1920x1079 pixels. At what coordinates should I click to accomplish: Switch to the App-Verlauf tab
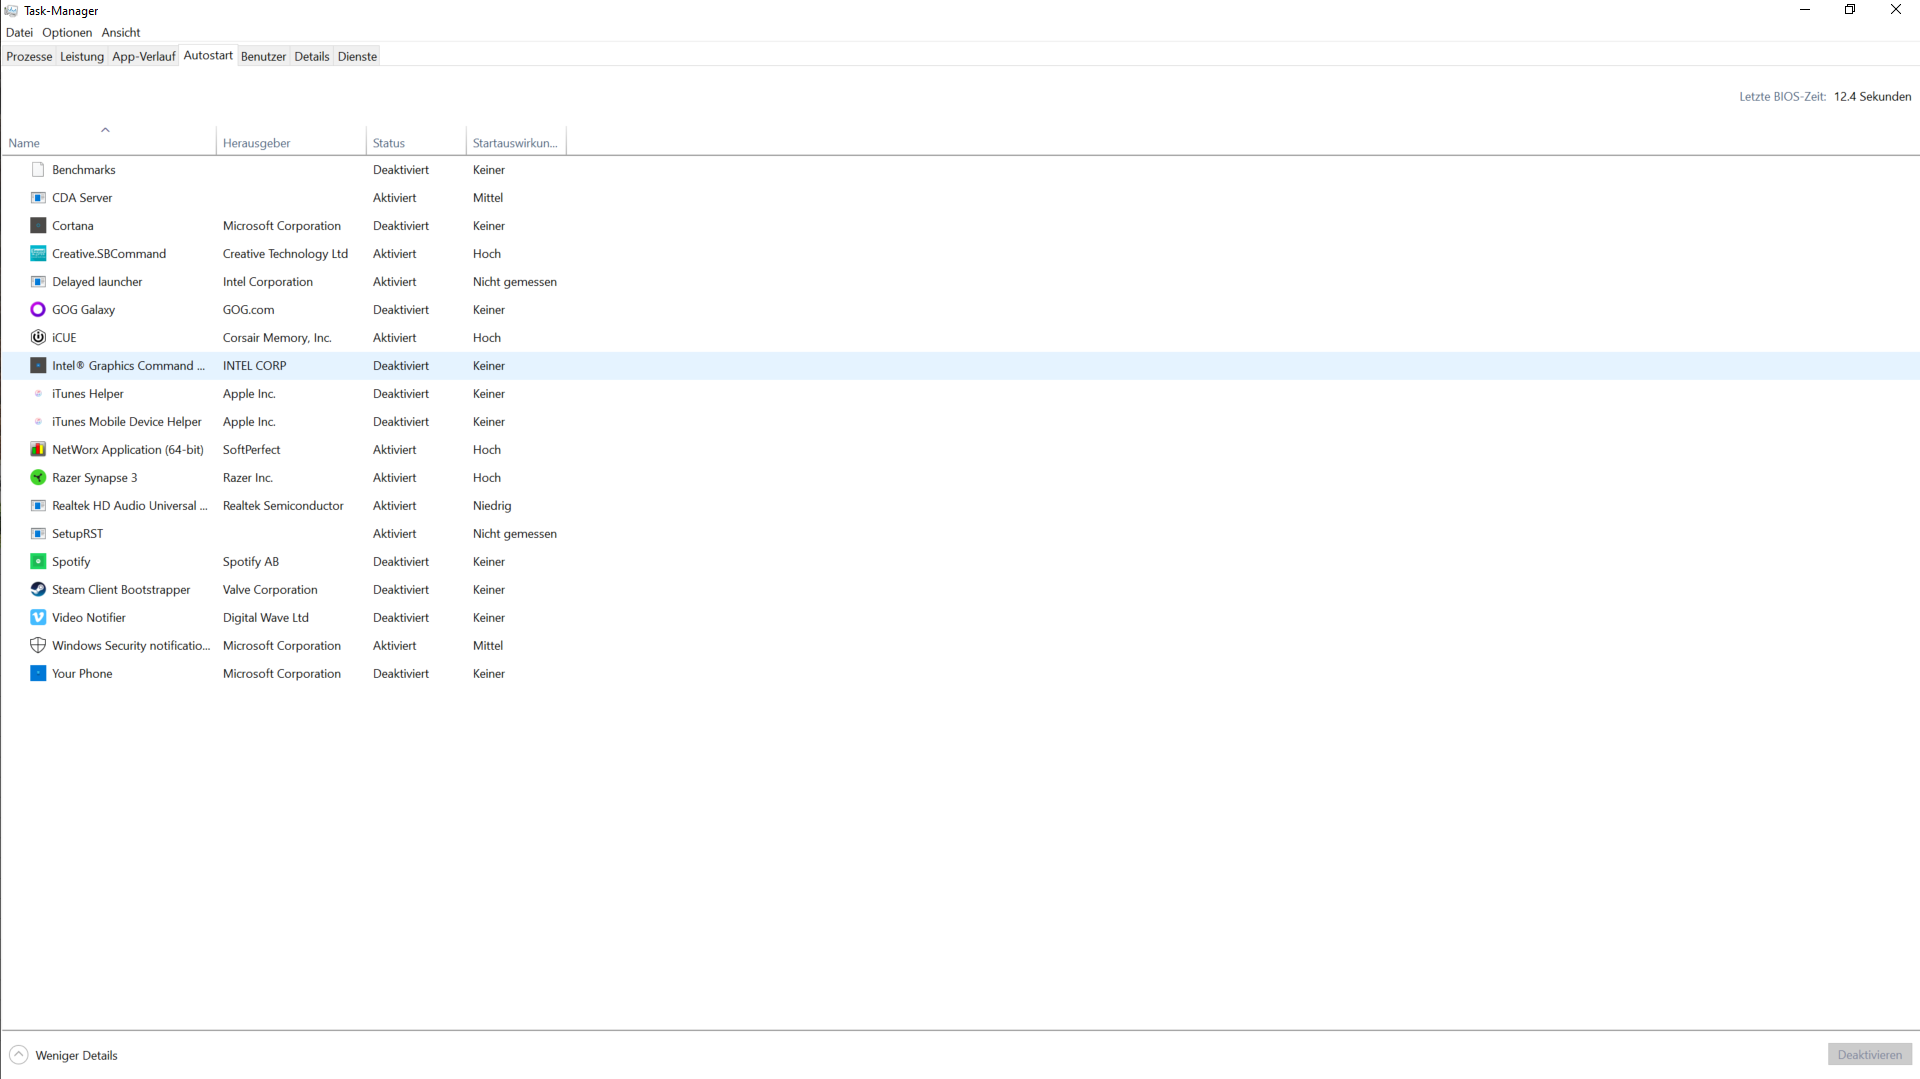[x=144, y=57]
